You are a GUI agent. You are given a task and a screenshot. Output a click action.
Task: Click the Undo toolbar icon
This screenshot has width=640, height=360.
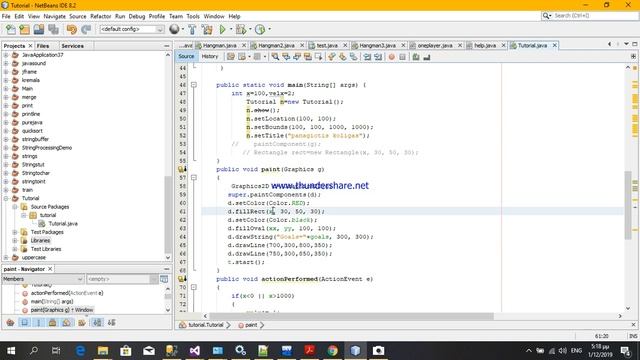[72, 29]
